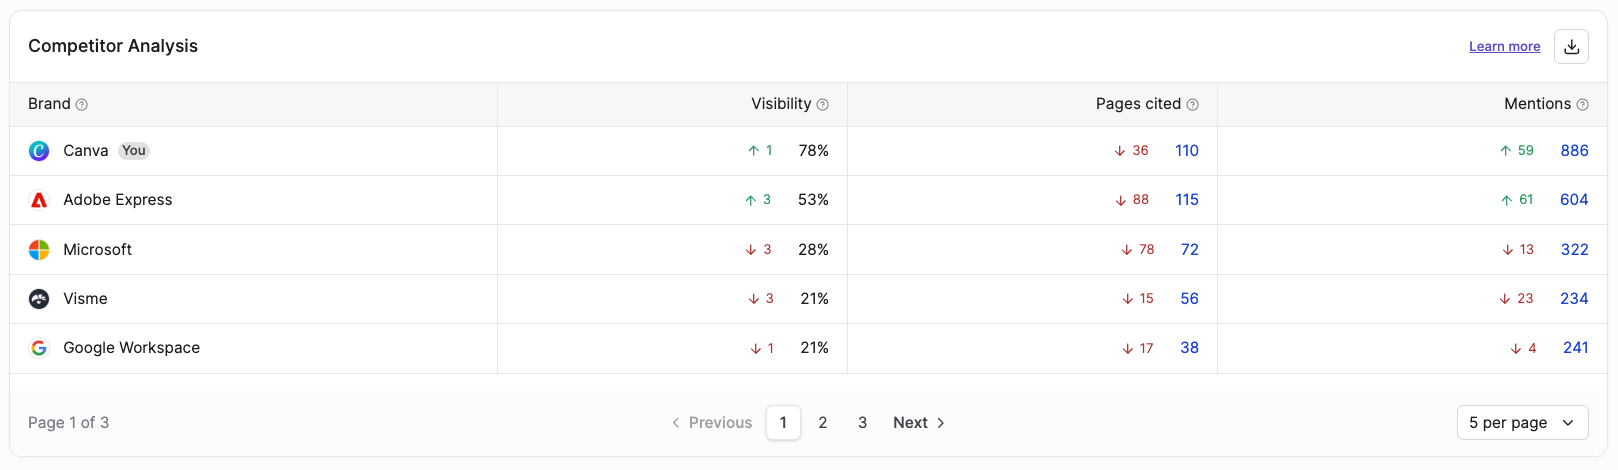Open Canva's 886 mentions count
The image size is (1618, 470).
click(x=1574, y=151)
